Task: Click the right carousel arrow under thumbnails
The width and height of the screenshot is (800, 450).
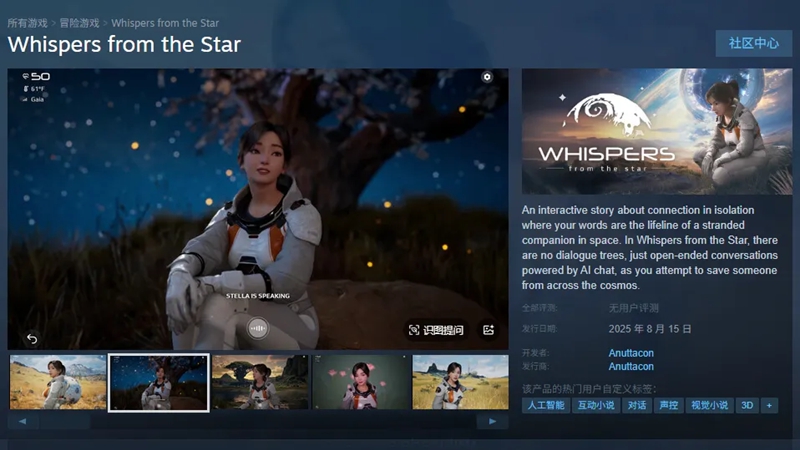Action: pyautogui.click(x=492, y=421)
